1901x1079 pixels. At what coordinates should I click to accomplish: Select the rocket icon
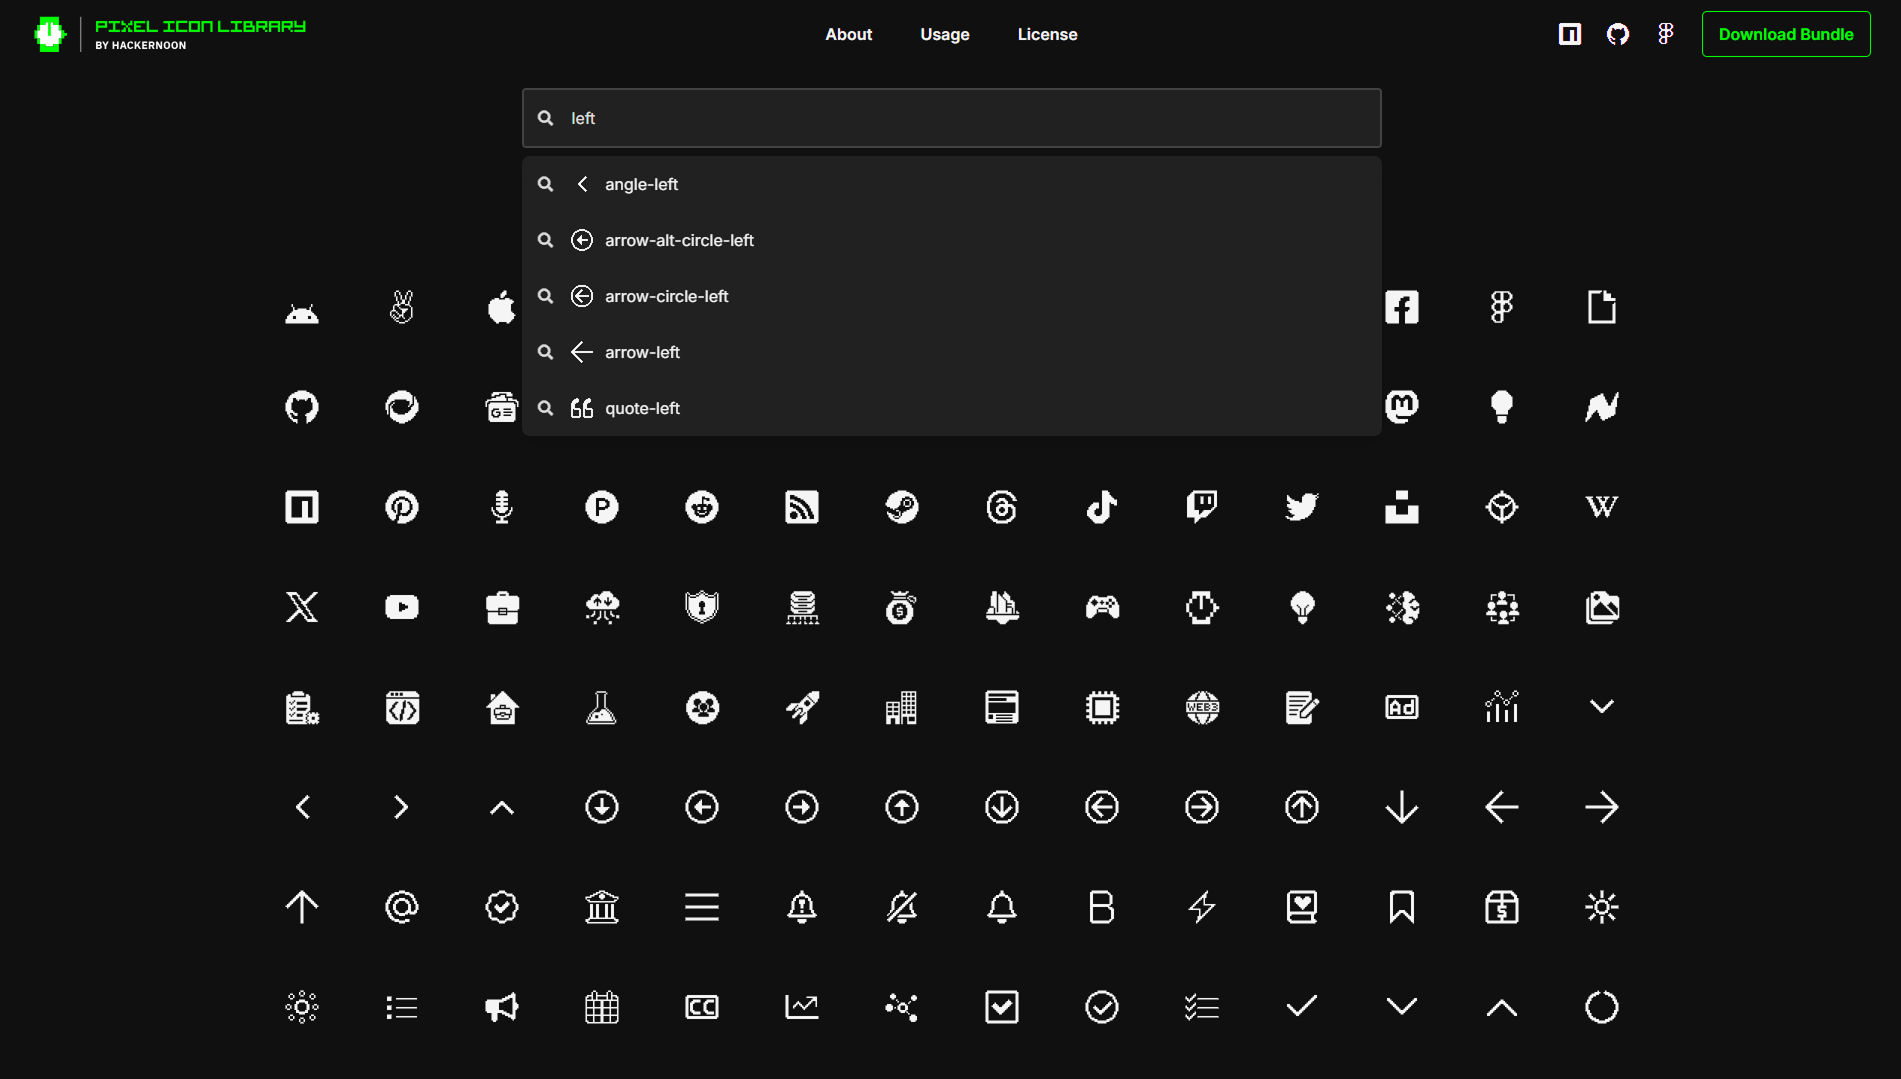[802, 707]
